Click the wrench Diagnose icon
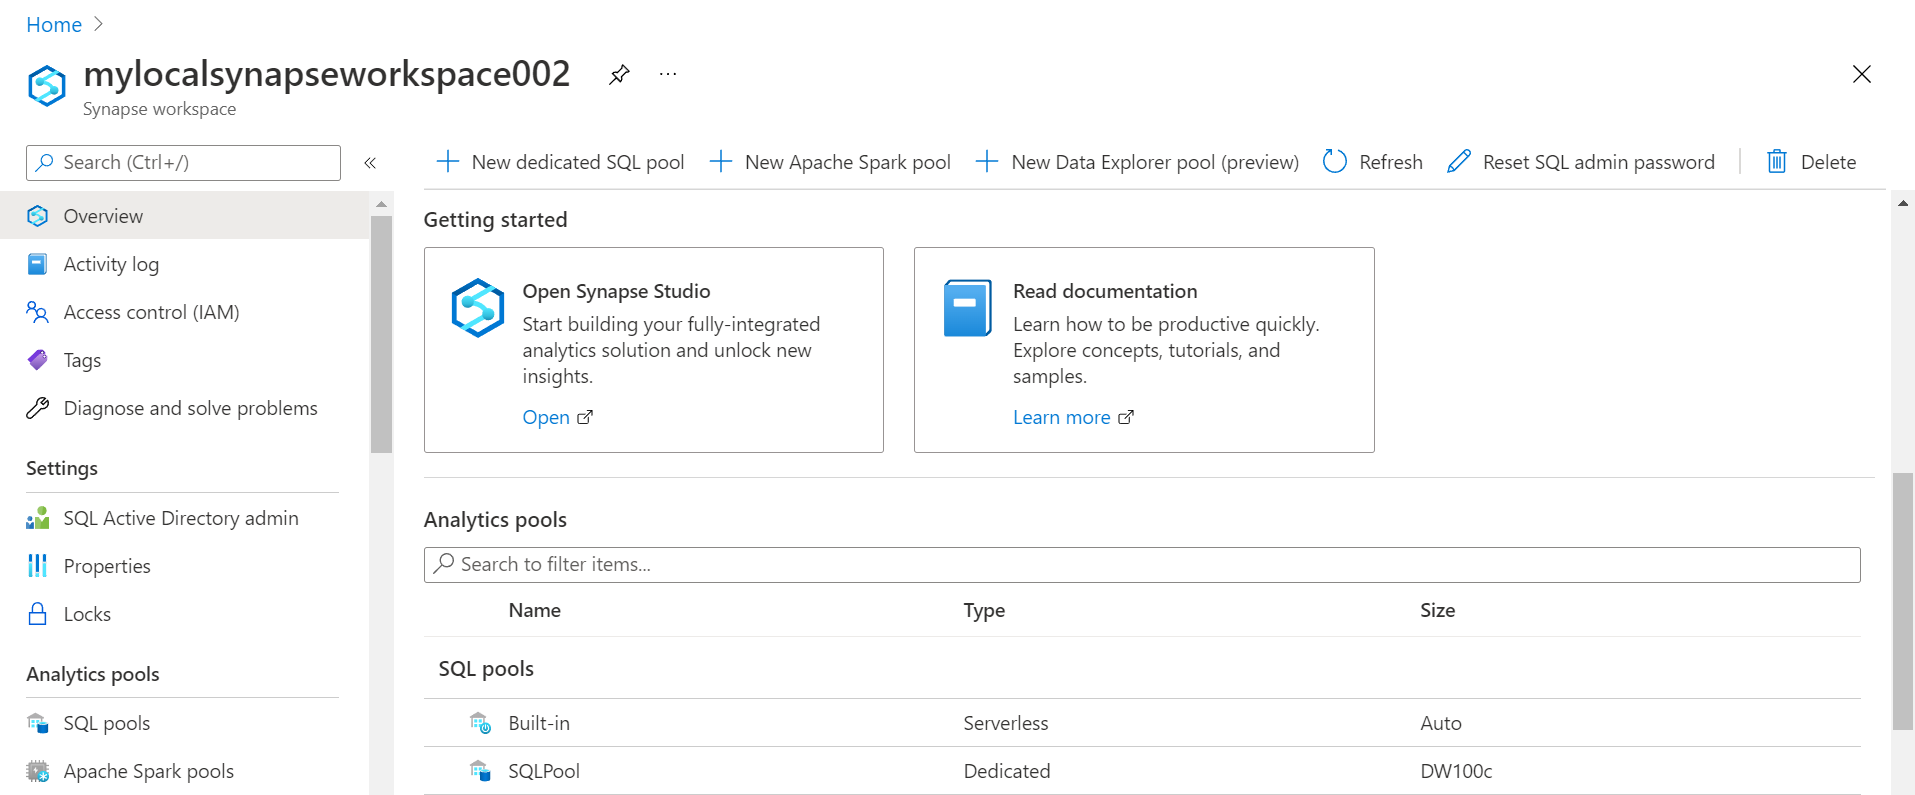The height and width of the screenshot is (795, 1915). [37, 408]
